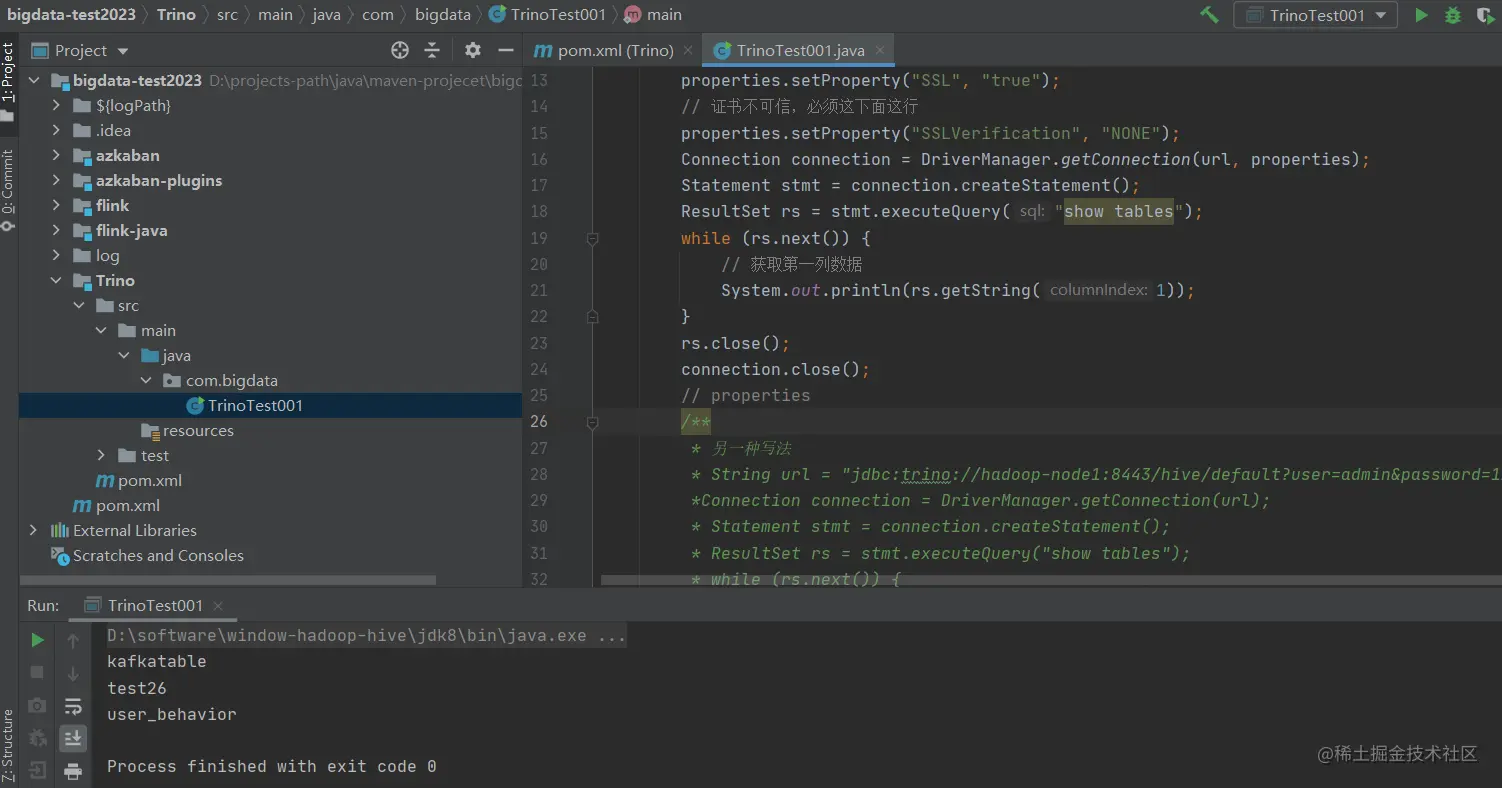
Task: Click the "show tables" SQL string in editor
Action: [x=1118, y=211]
